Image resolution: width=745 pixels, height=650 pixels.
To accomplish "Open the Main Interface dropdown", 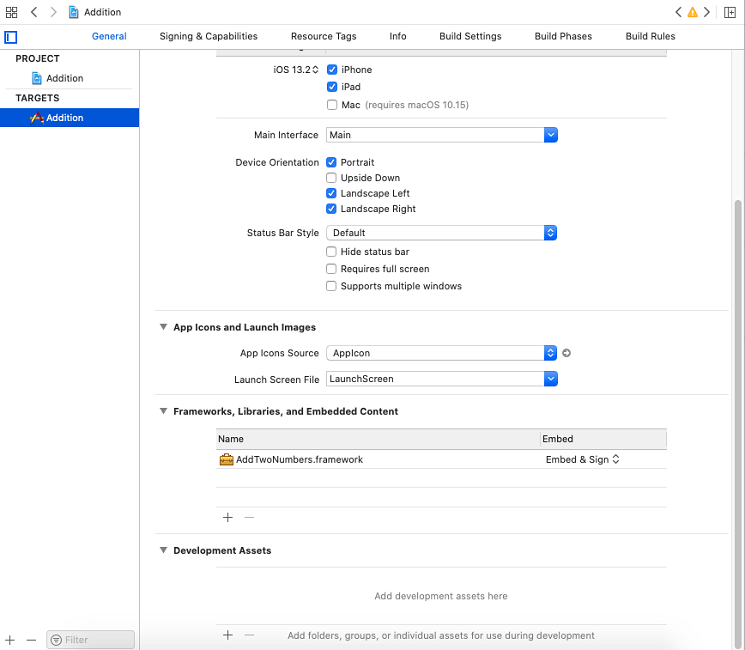I will 441,135.
